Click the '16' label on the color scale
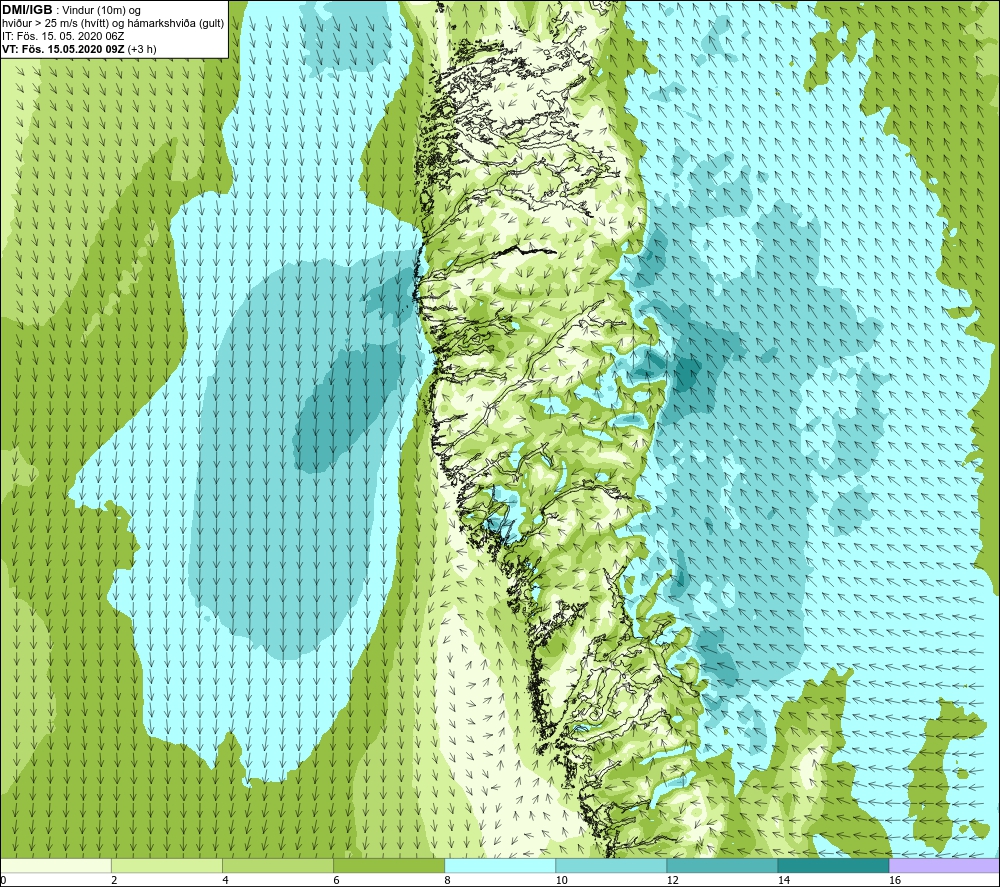This screenshot has width=1000, height=887. point(894,880)
